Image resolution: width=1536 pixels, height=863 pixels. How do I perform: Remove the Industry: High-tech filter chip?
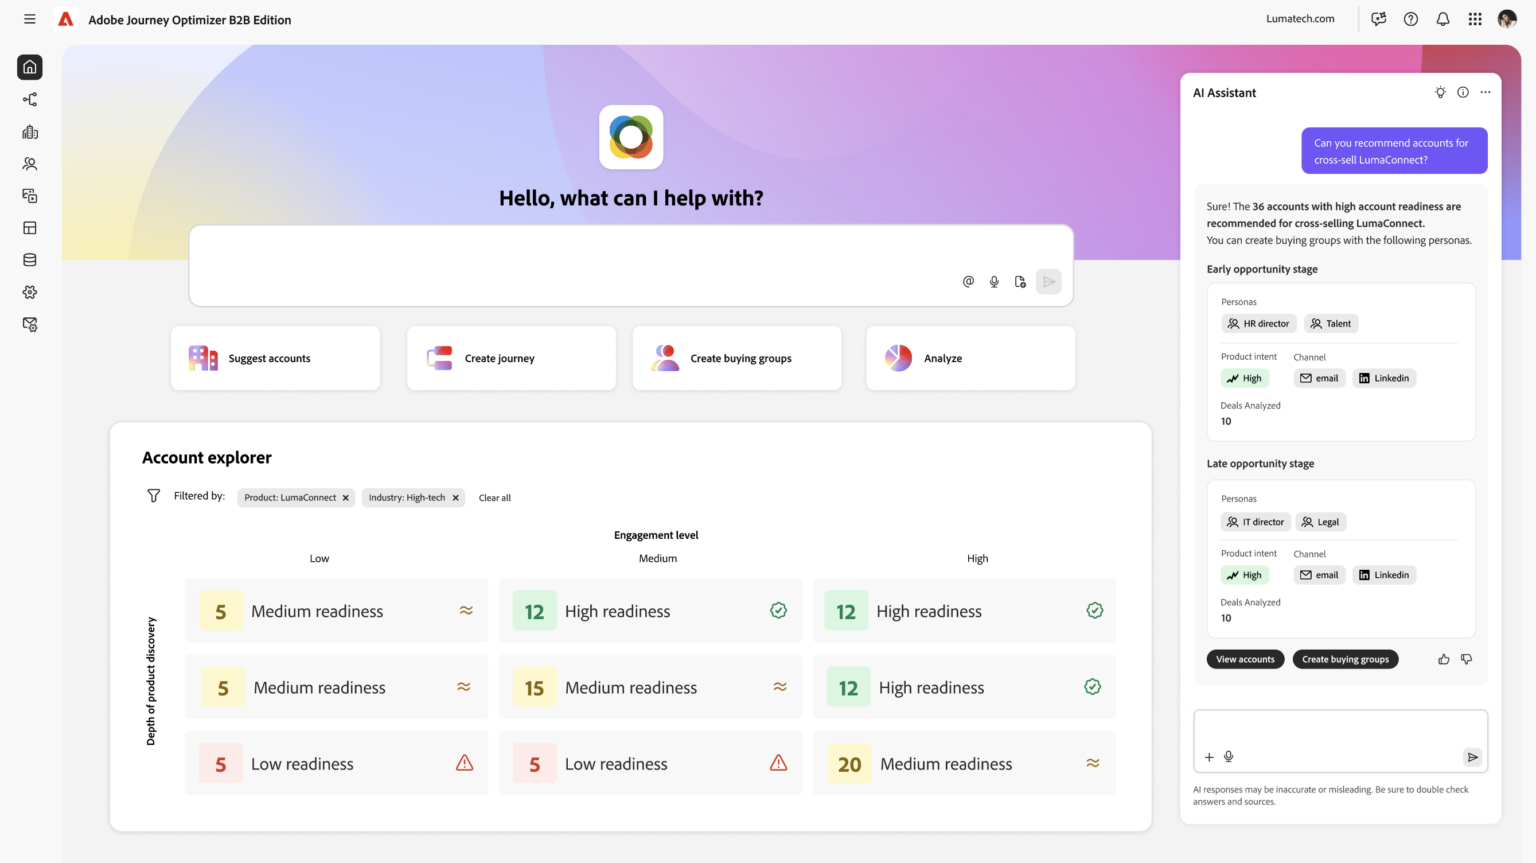(456, 498)
